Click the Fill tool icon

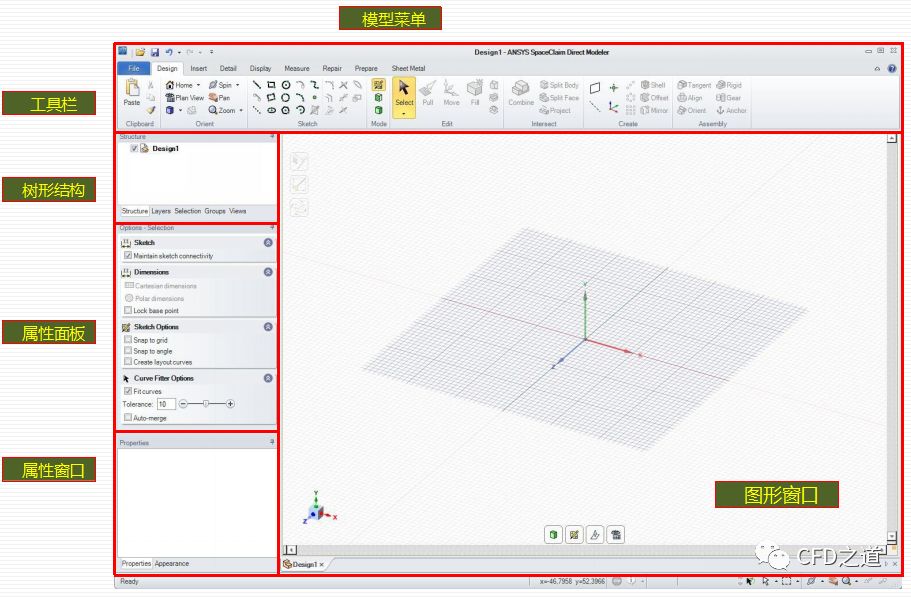[475, 93]
